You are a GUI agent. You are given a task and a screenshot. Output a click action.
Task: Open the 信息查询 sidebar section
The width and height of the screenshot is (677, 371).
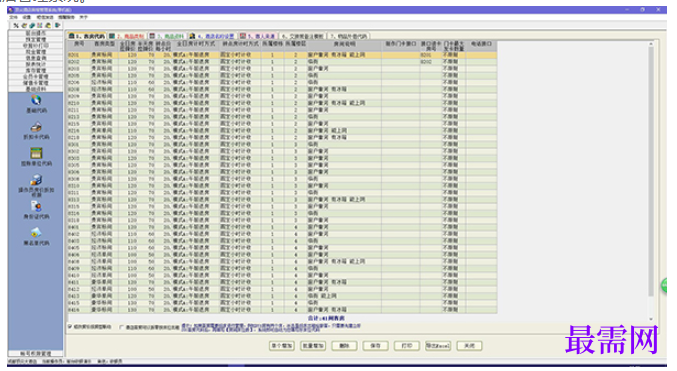click(x=36, y=58)
